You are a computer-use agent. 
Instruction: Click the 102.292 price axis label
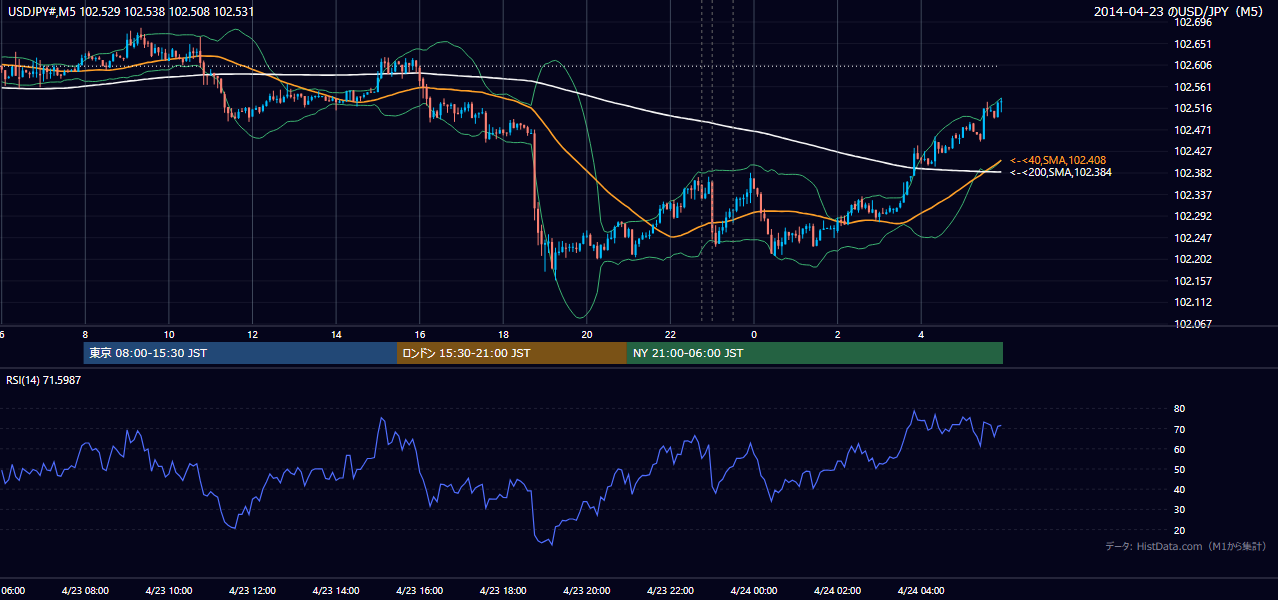(x=1192, y=216)
